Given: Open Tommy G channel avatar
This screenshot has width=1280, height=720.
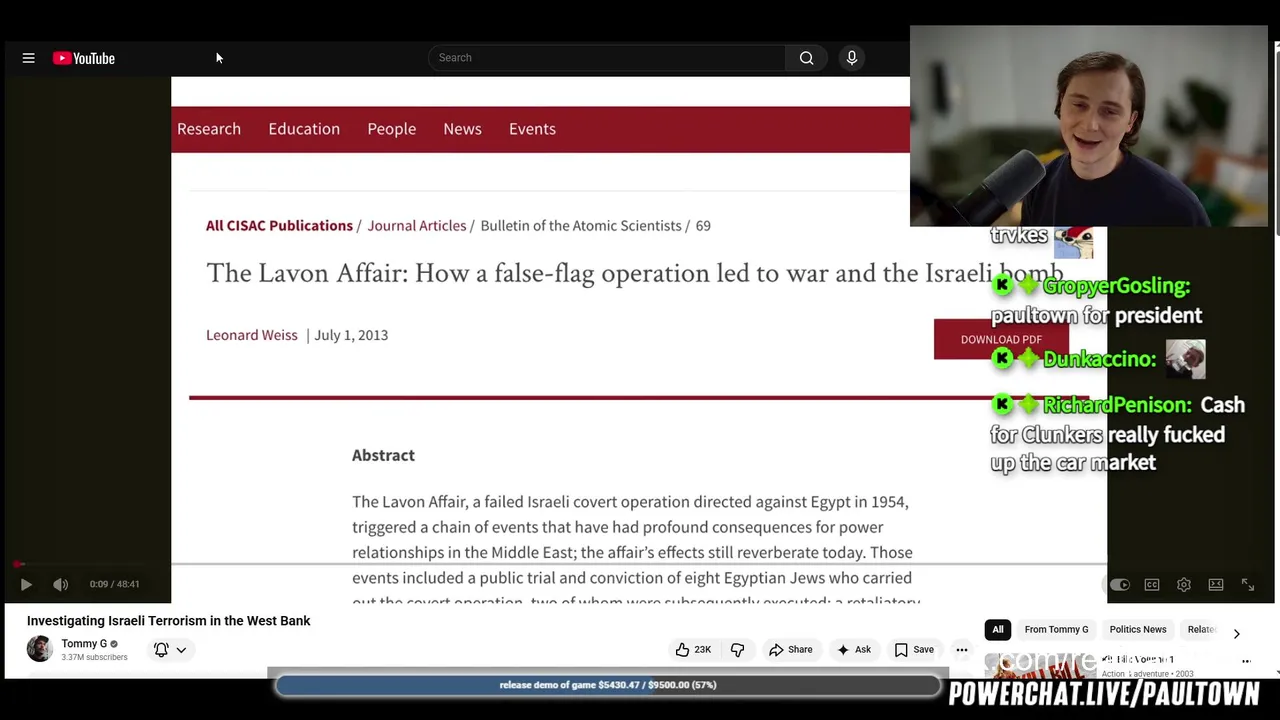Looking at the screenshot, I should click(39, 649).
